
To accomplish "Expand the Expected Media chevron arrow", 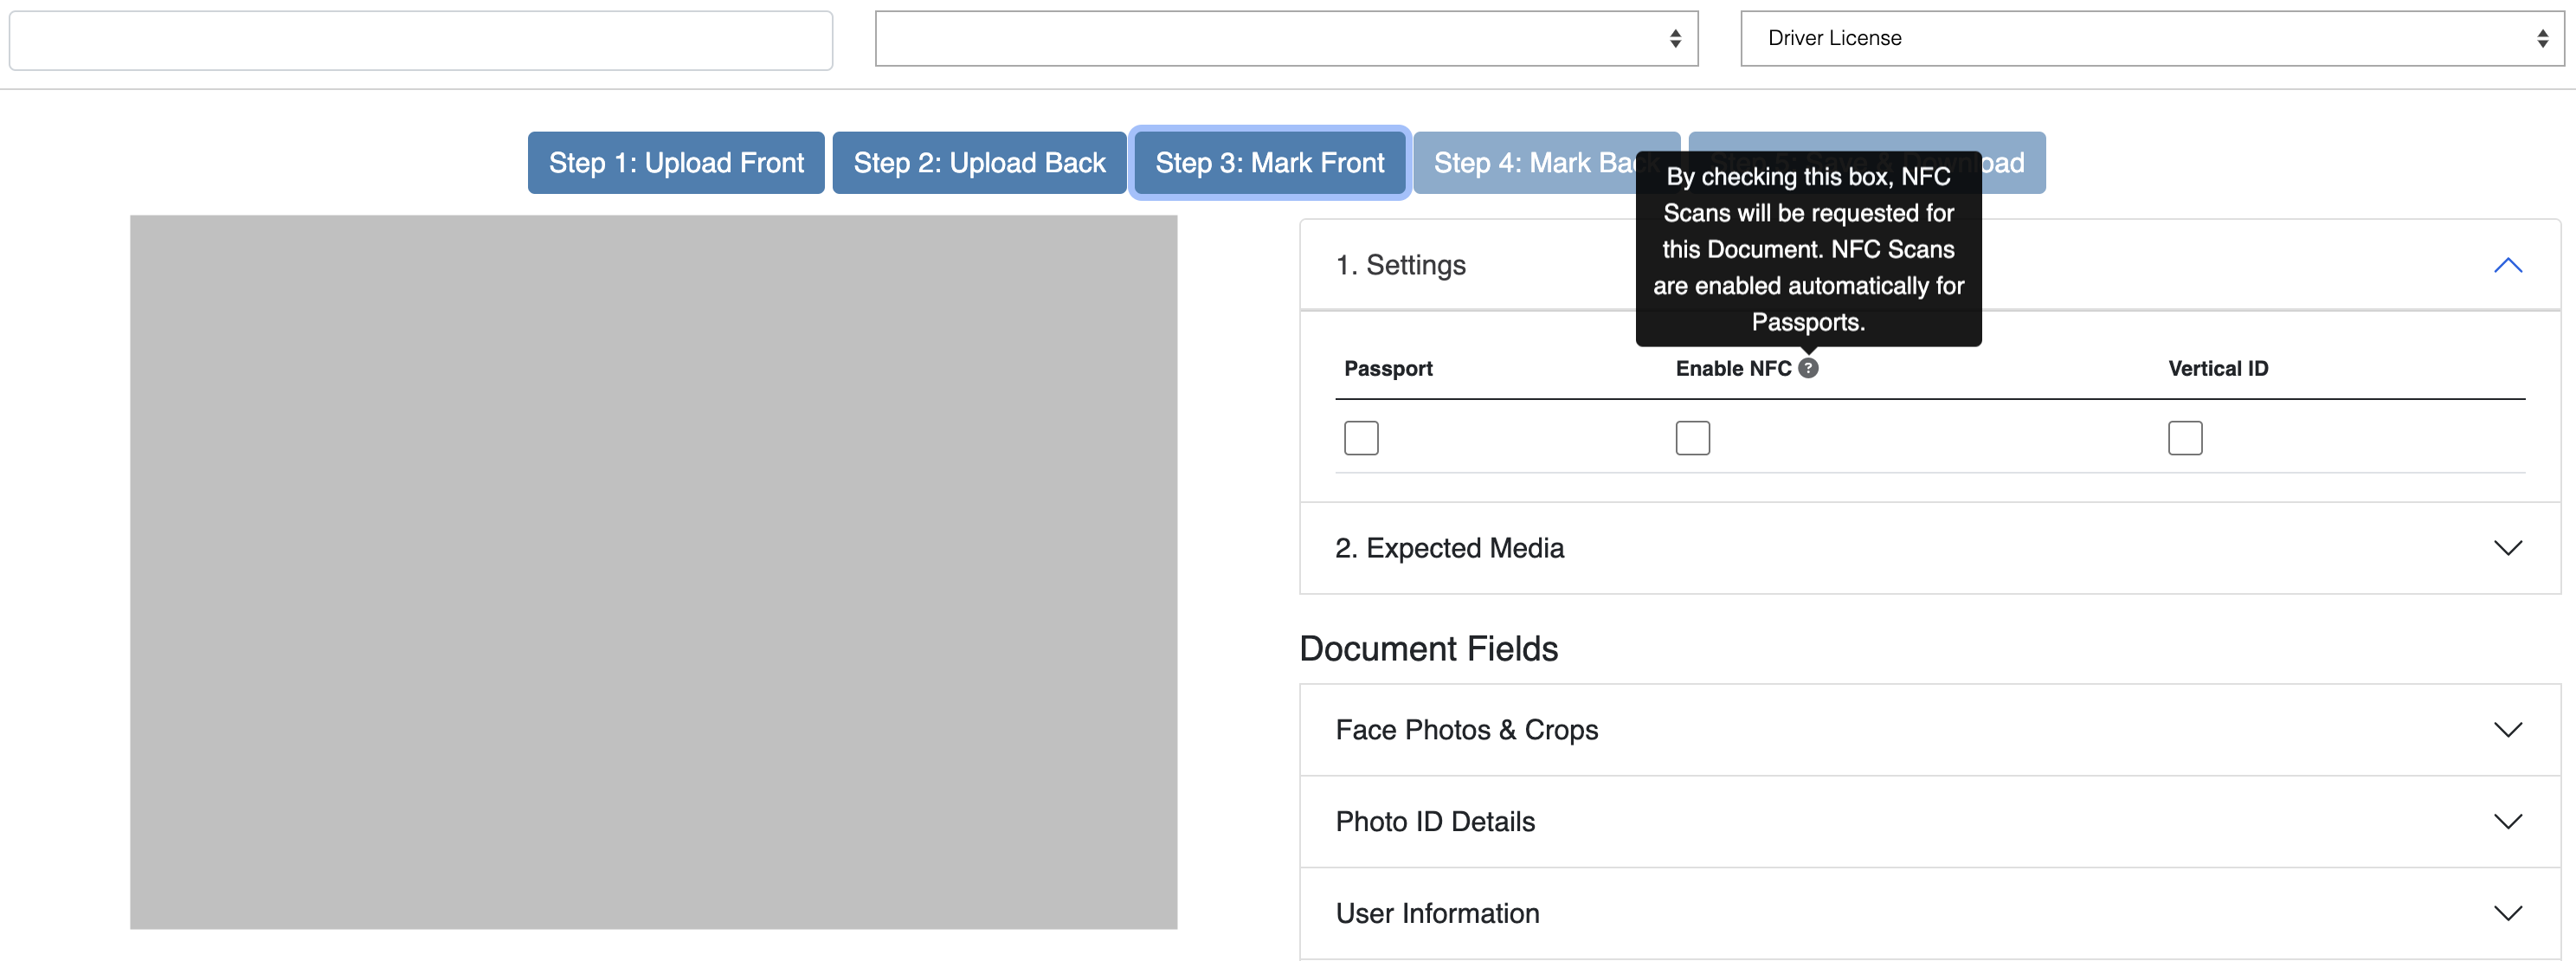I will [2507, 548].
